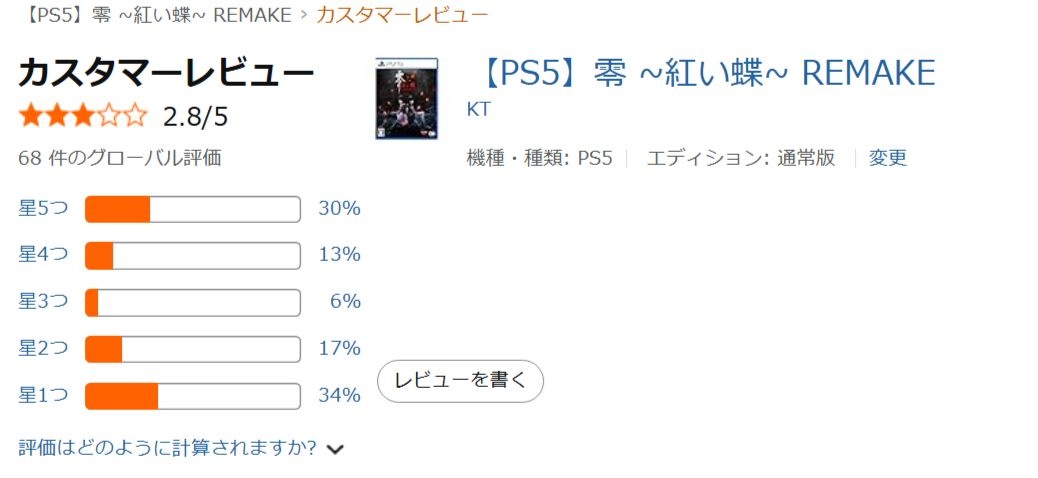Filter reviews by 星2つ label
1038x478 pixels.
pyautogui.click(x=43, y=348)
